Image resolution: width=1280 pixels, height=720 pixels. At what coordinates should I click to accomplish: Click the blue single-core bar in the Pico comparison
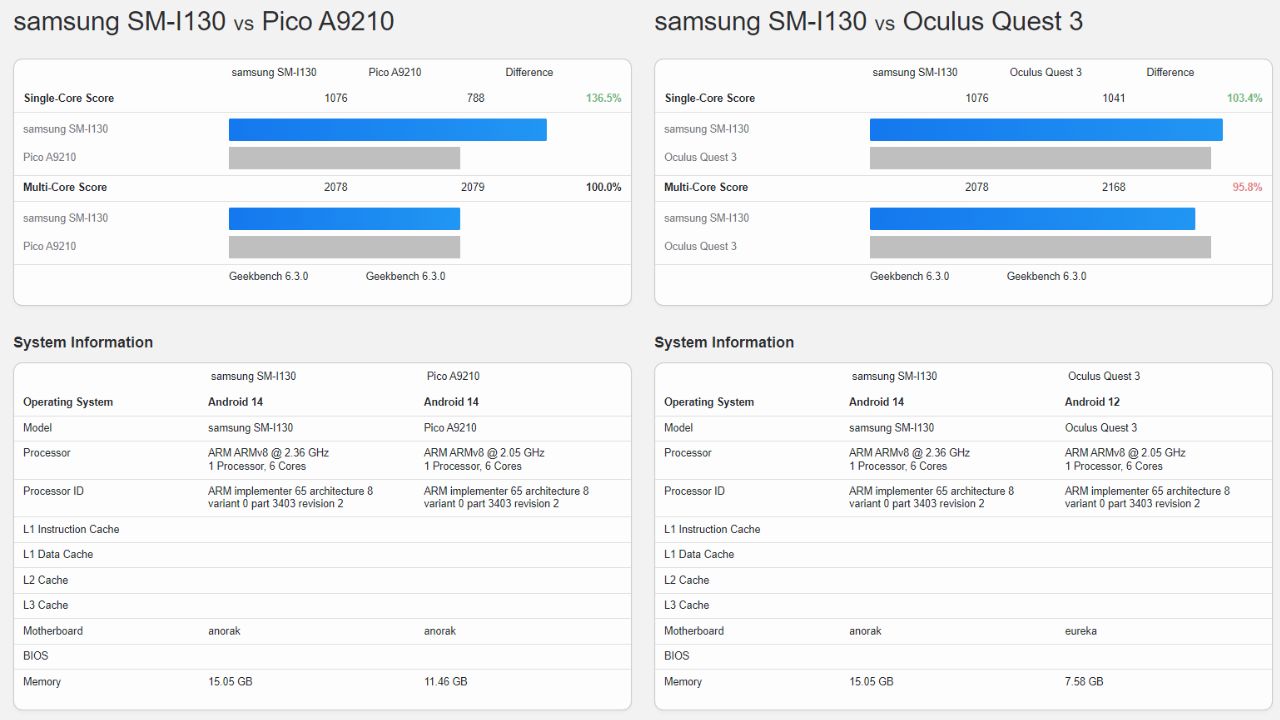pos(387,130)
